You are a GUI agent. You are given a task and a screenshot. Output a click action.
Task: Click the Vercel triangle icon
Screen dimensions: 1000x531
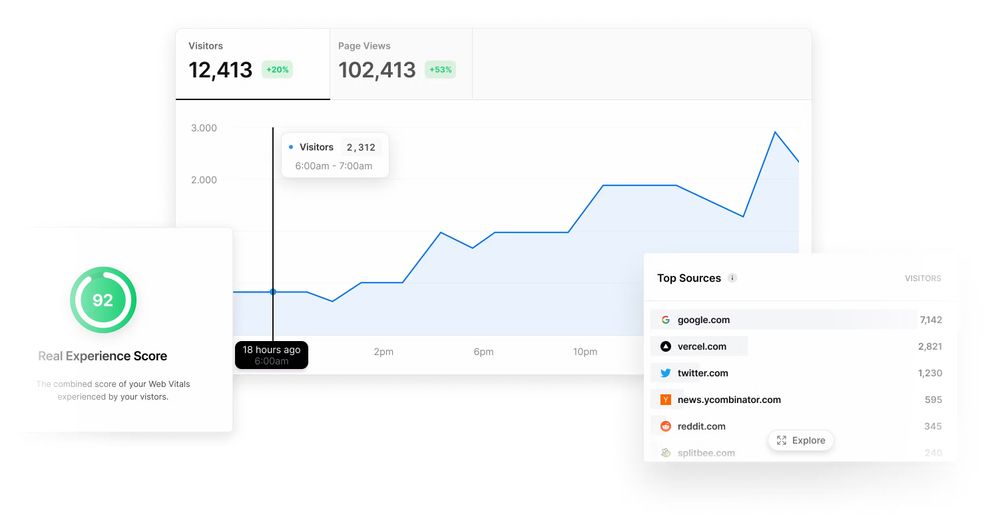[x=666, y=346]
